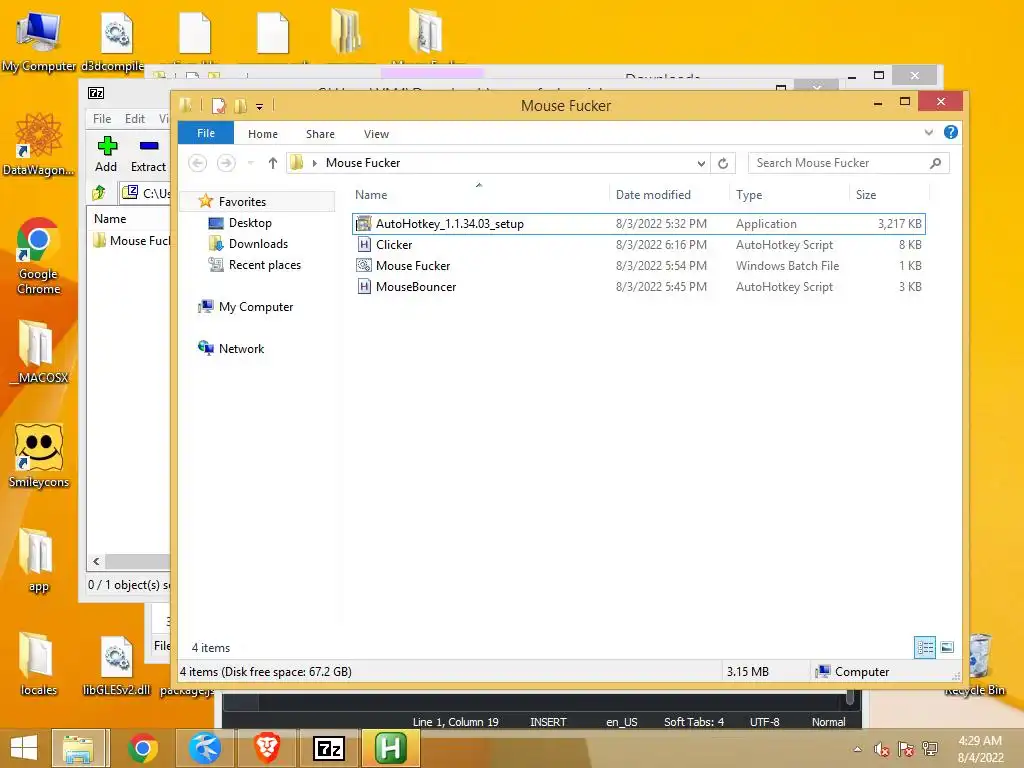Open the File ribbon tab
The image size is (1024, 768).
pyautogui.click(x=206, y=133)
